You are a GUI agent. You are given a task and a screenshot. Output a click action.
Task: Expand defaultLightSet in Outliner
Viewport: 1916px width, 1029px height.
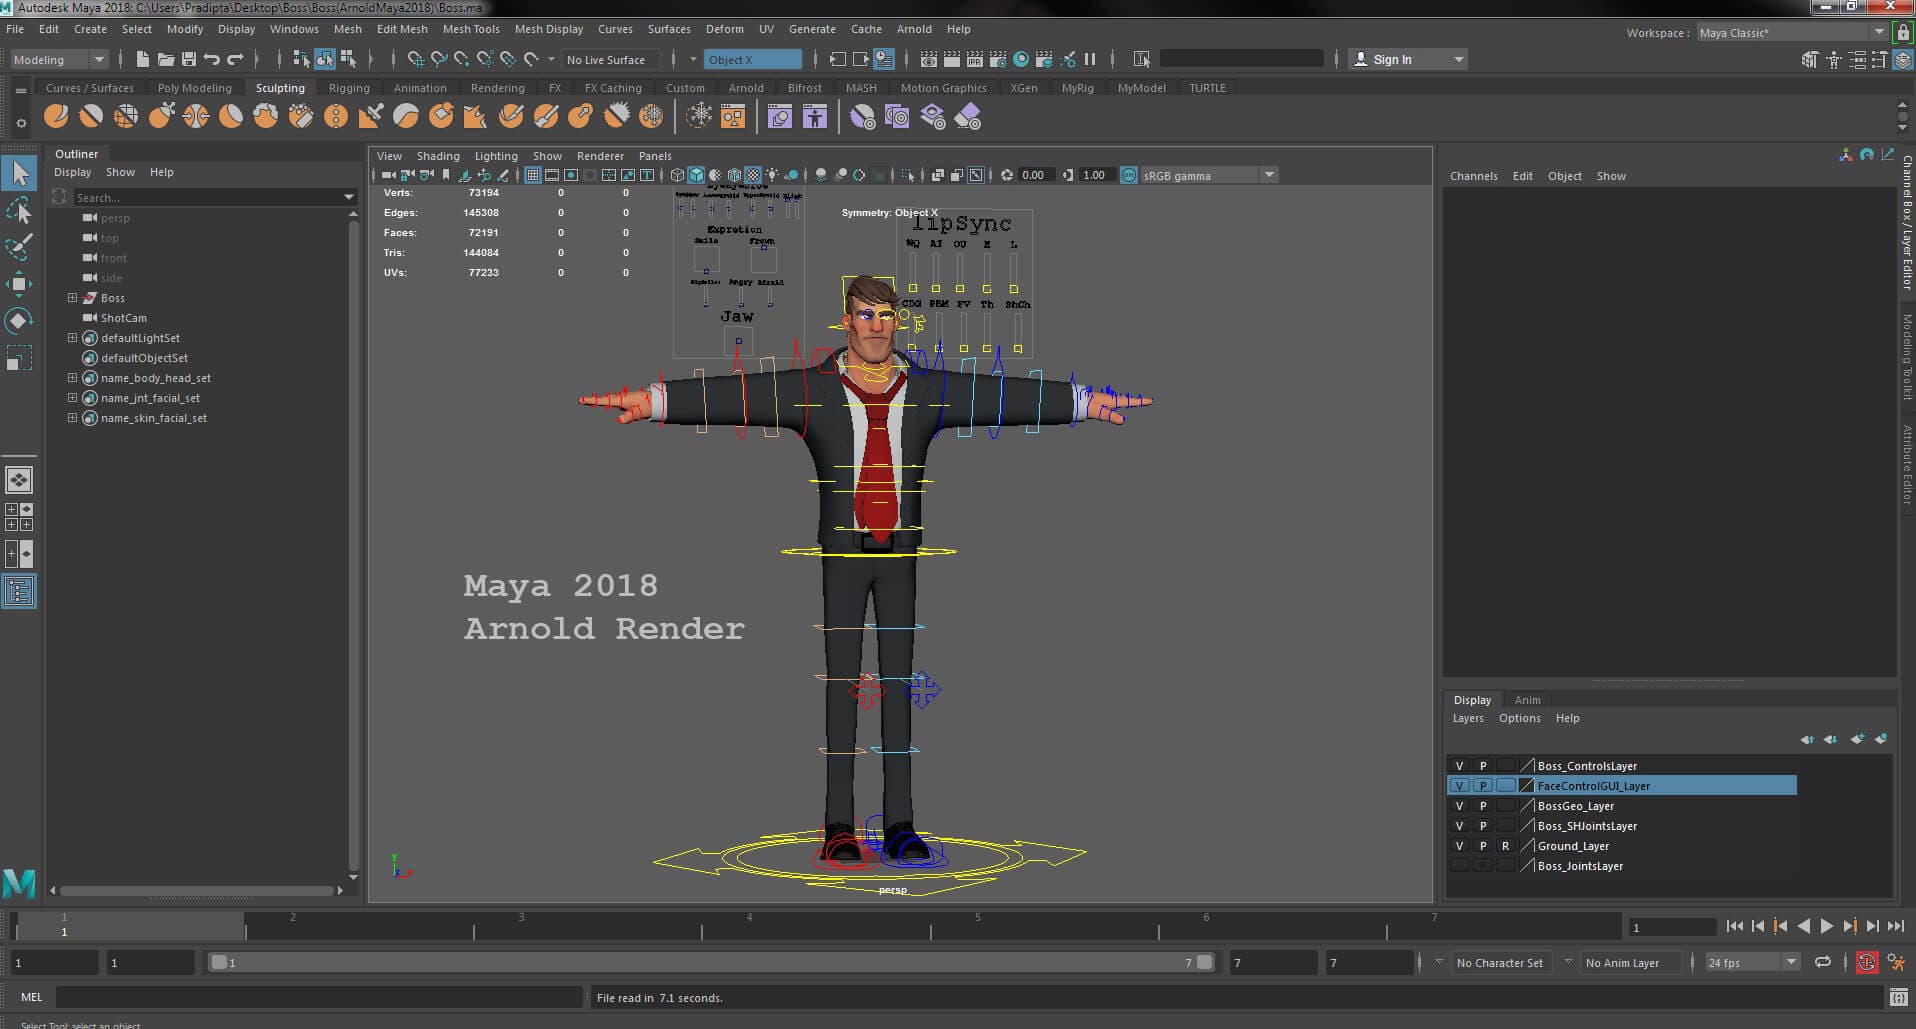[72, 338]
